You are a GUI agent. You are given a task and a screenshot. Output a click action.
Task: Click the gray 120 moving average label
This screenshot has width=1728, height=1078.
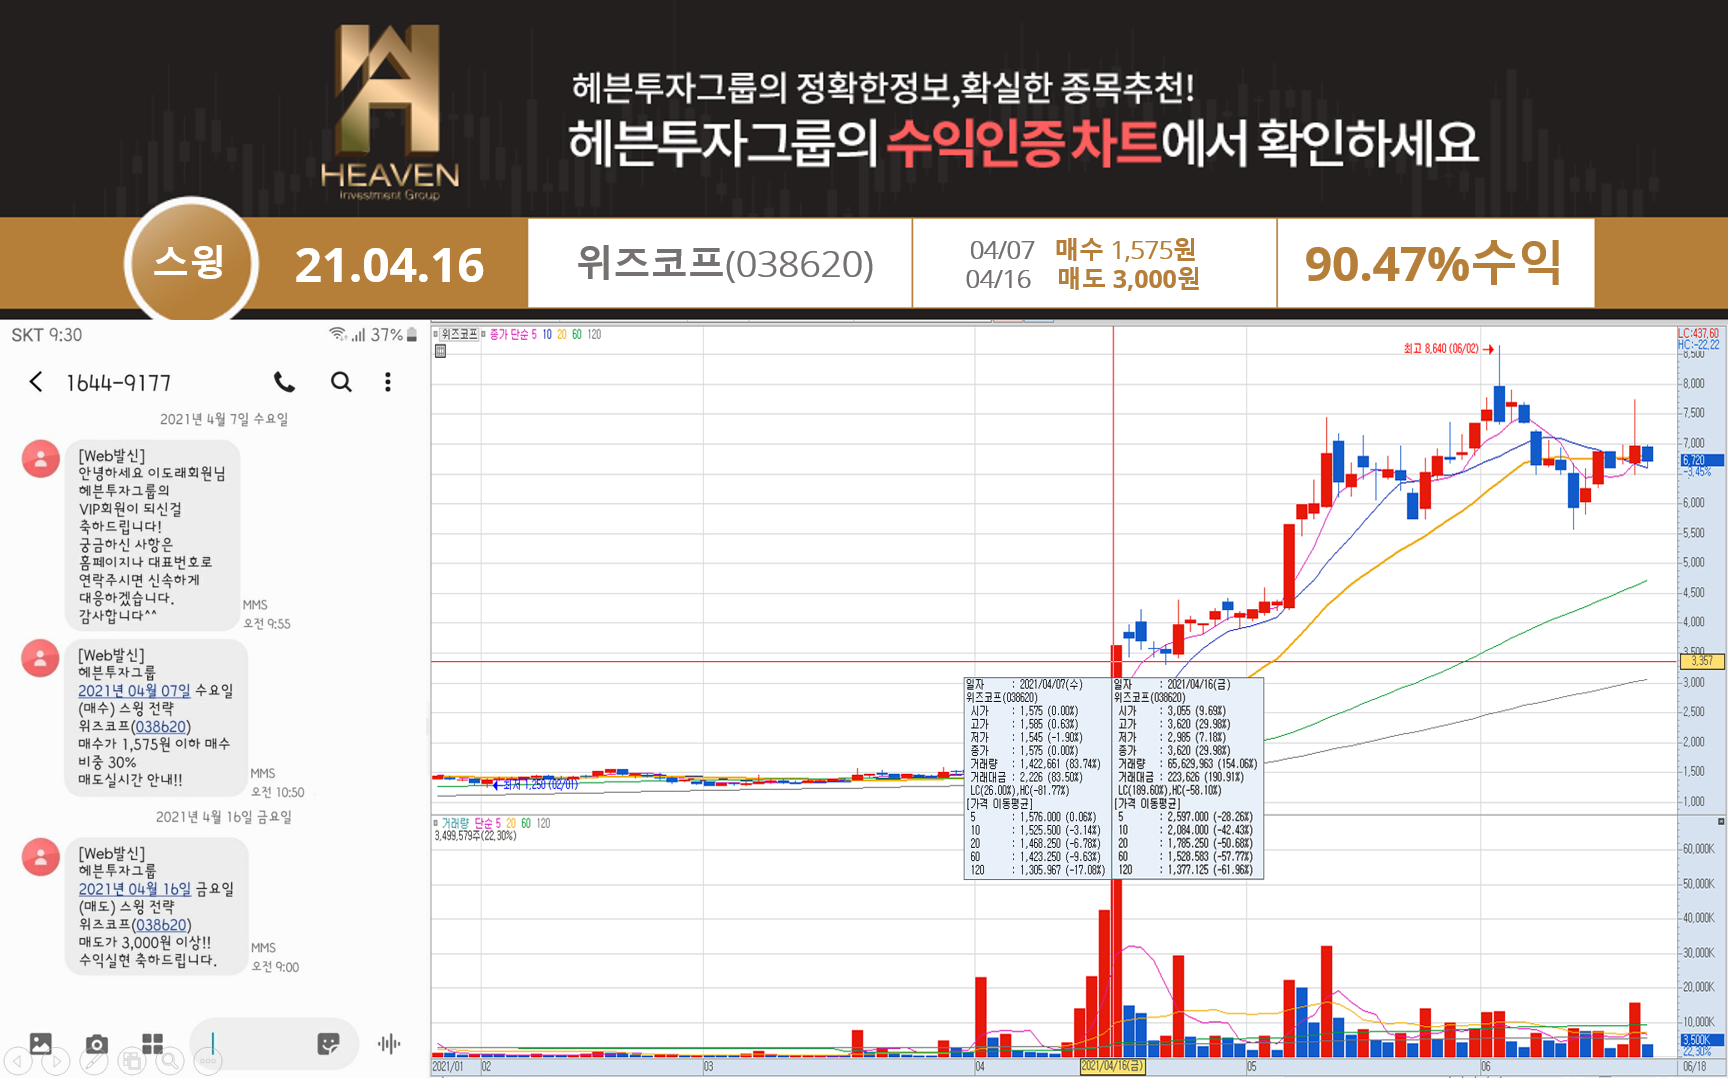click(594, 334)
